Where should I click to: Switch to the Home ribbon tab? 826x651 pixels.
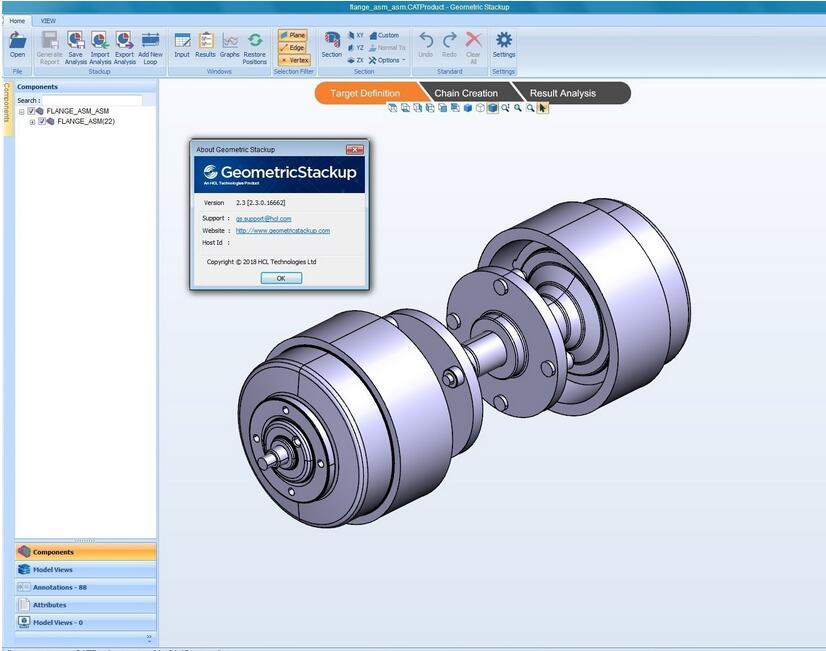coord(17,21)
